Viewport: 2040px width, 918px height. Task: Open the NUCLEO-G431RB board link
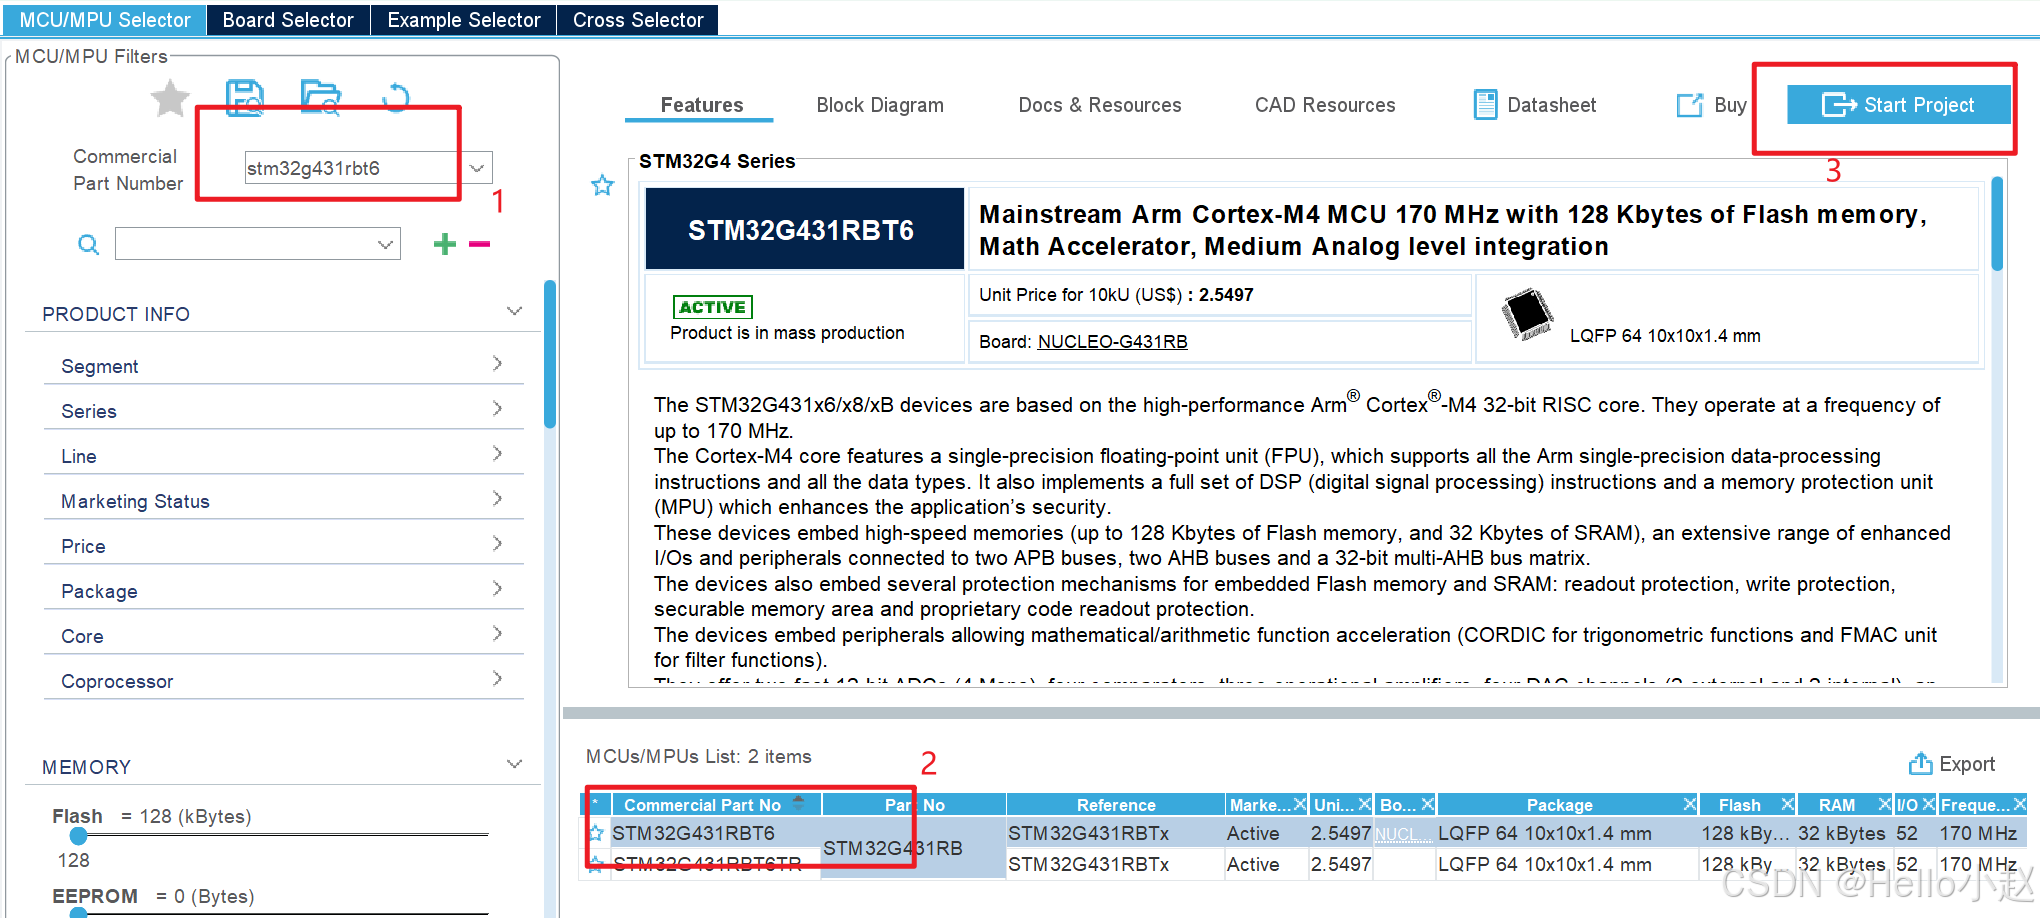(1112, 342)
